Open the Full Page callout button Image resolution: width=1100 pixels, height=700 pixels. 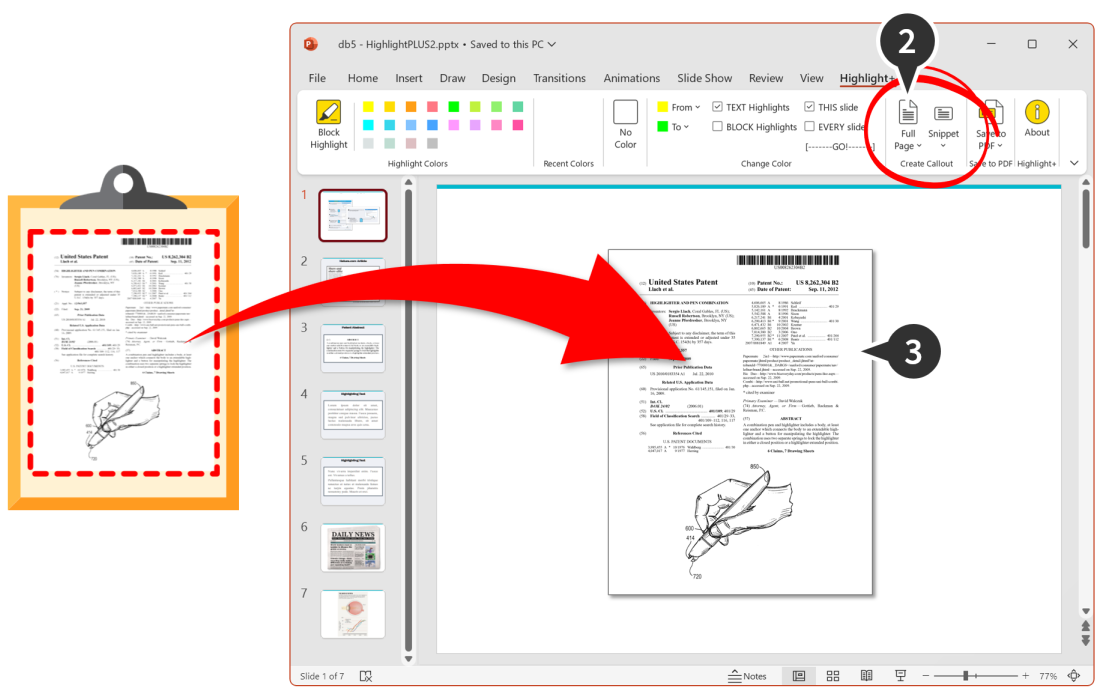pyautogui.click(x=908, y=125)
